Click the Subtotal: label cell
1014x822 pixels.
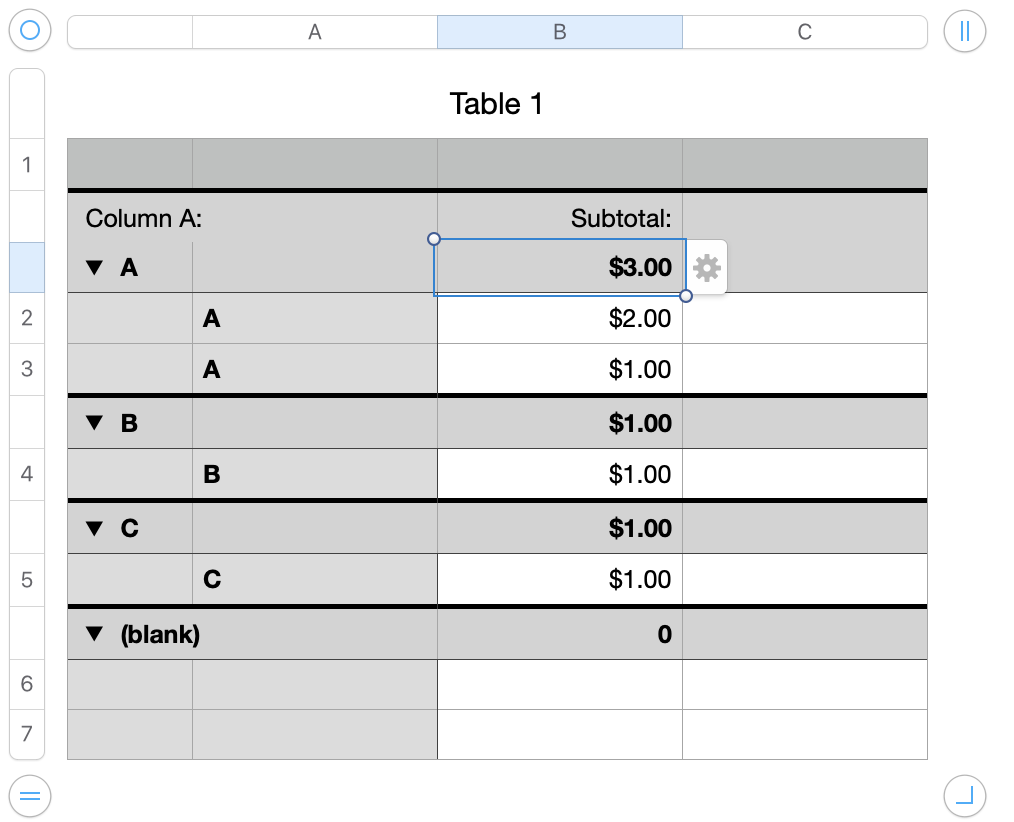click(560, 218)
